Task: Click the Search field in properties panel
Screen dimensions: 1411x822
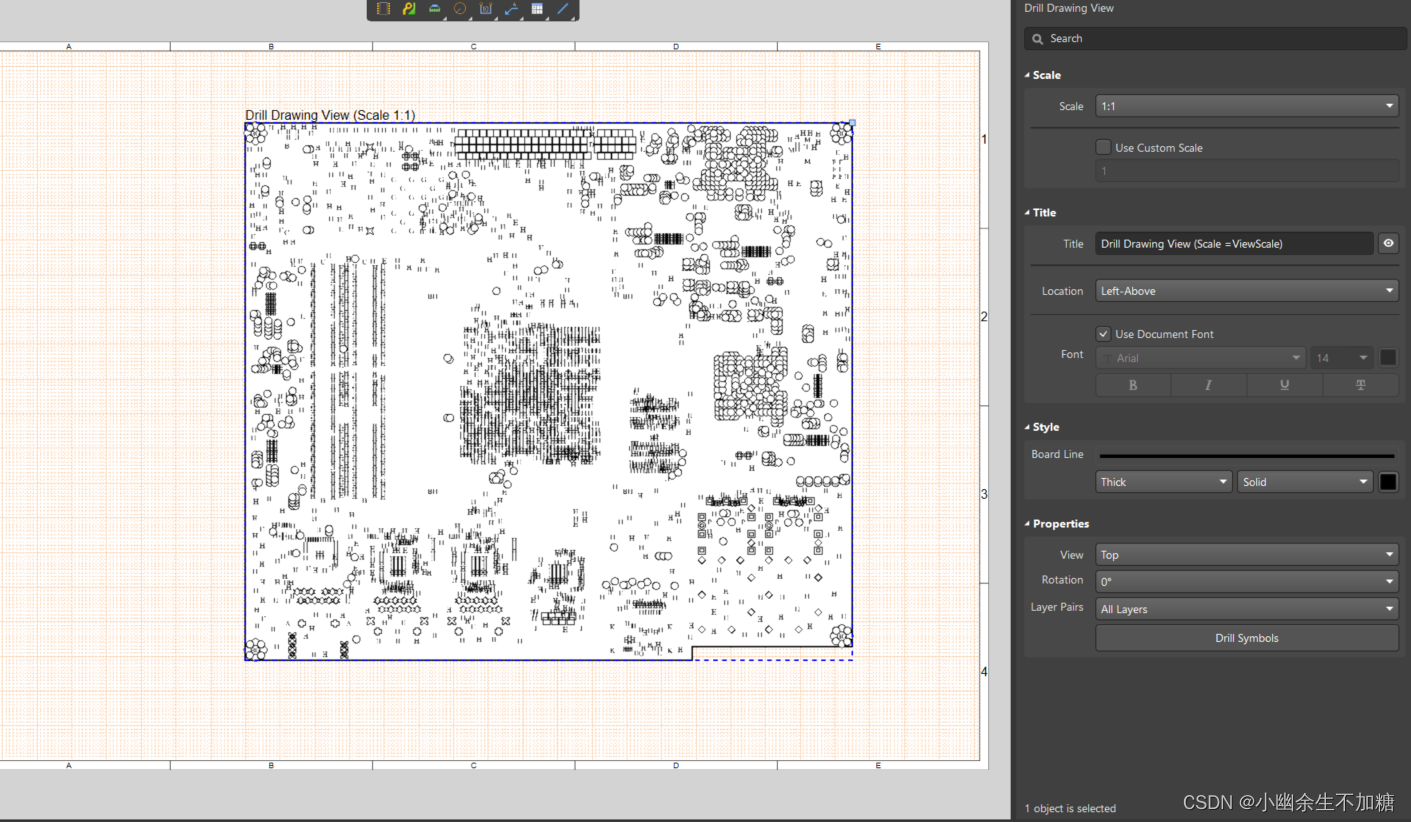Action: pyautogui.click(x=1215, y=38)
